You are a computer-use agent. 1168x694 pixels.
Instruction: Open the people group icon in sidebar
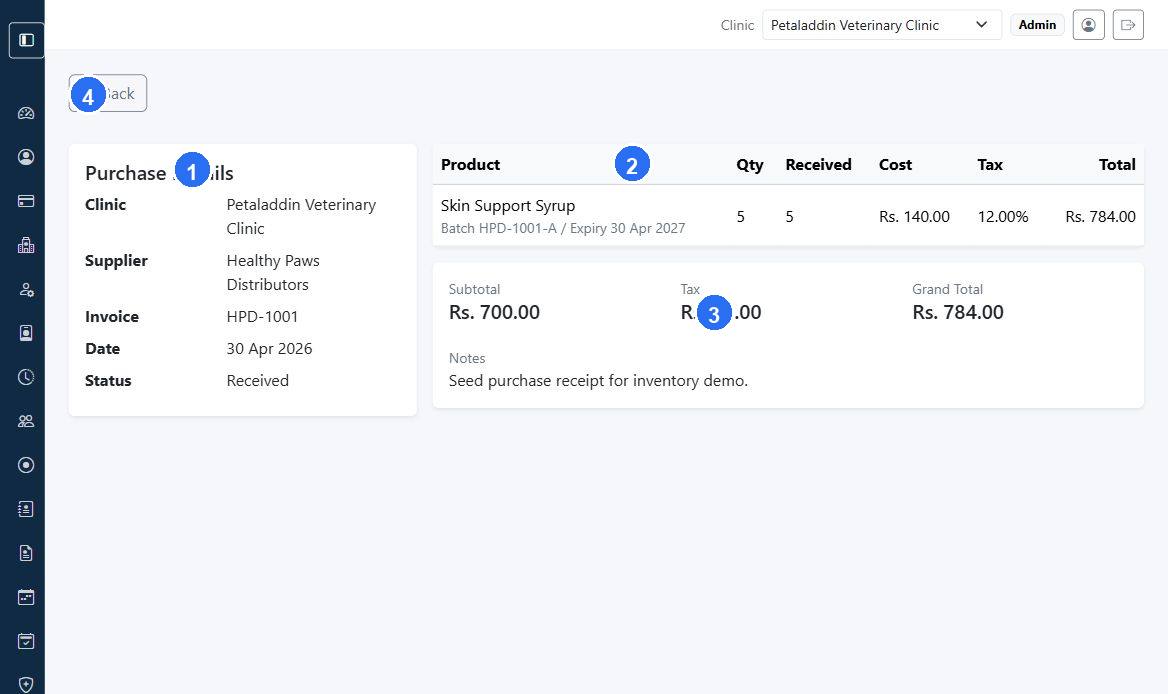point(26,421)
